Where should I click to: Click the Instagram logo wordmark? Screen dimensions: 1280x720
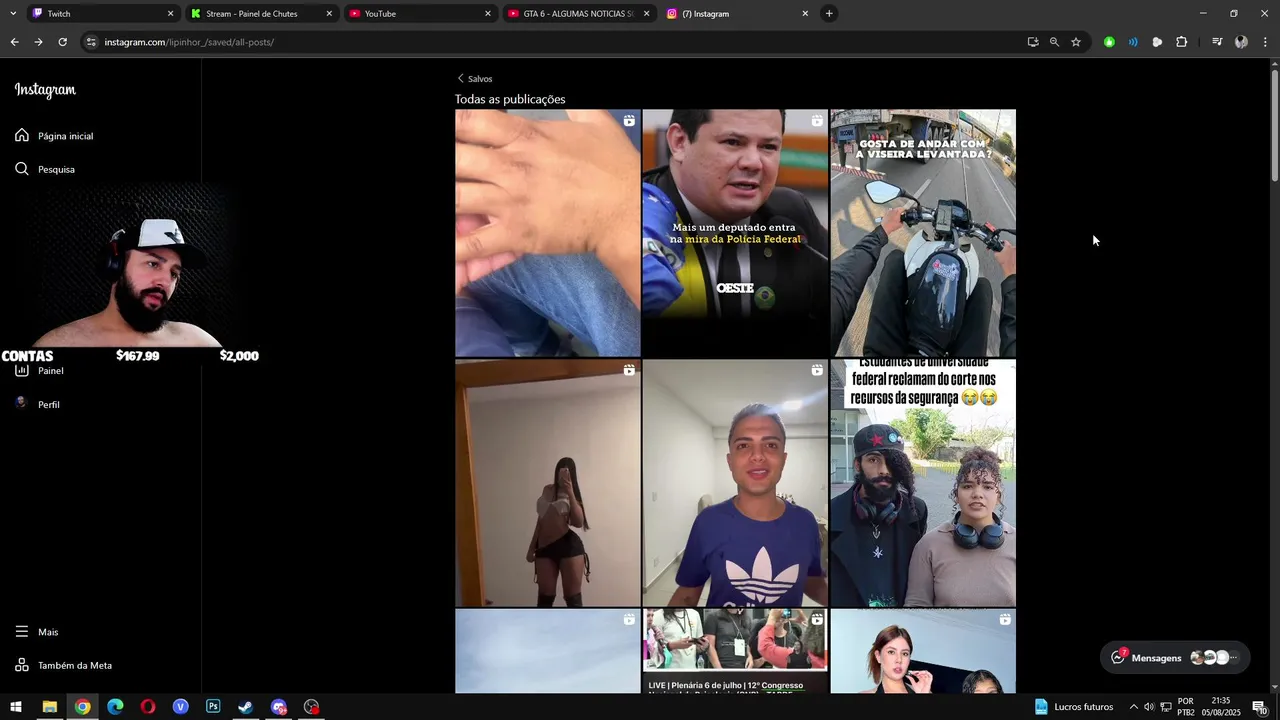click(45, 90)
